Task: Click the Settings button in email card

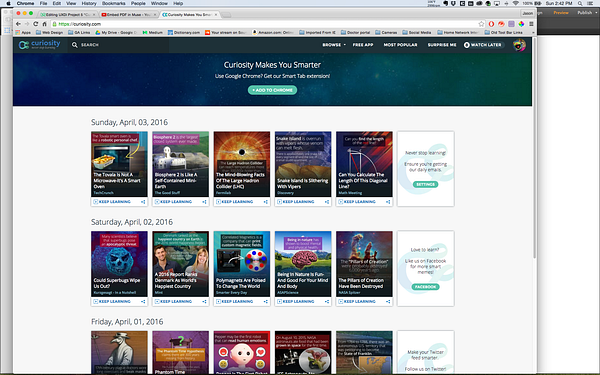Action: click(426, 184)
